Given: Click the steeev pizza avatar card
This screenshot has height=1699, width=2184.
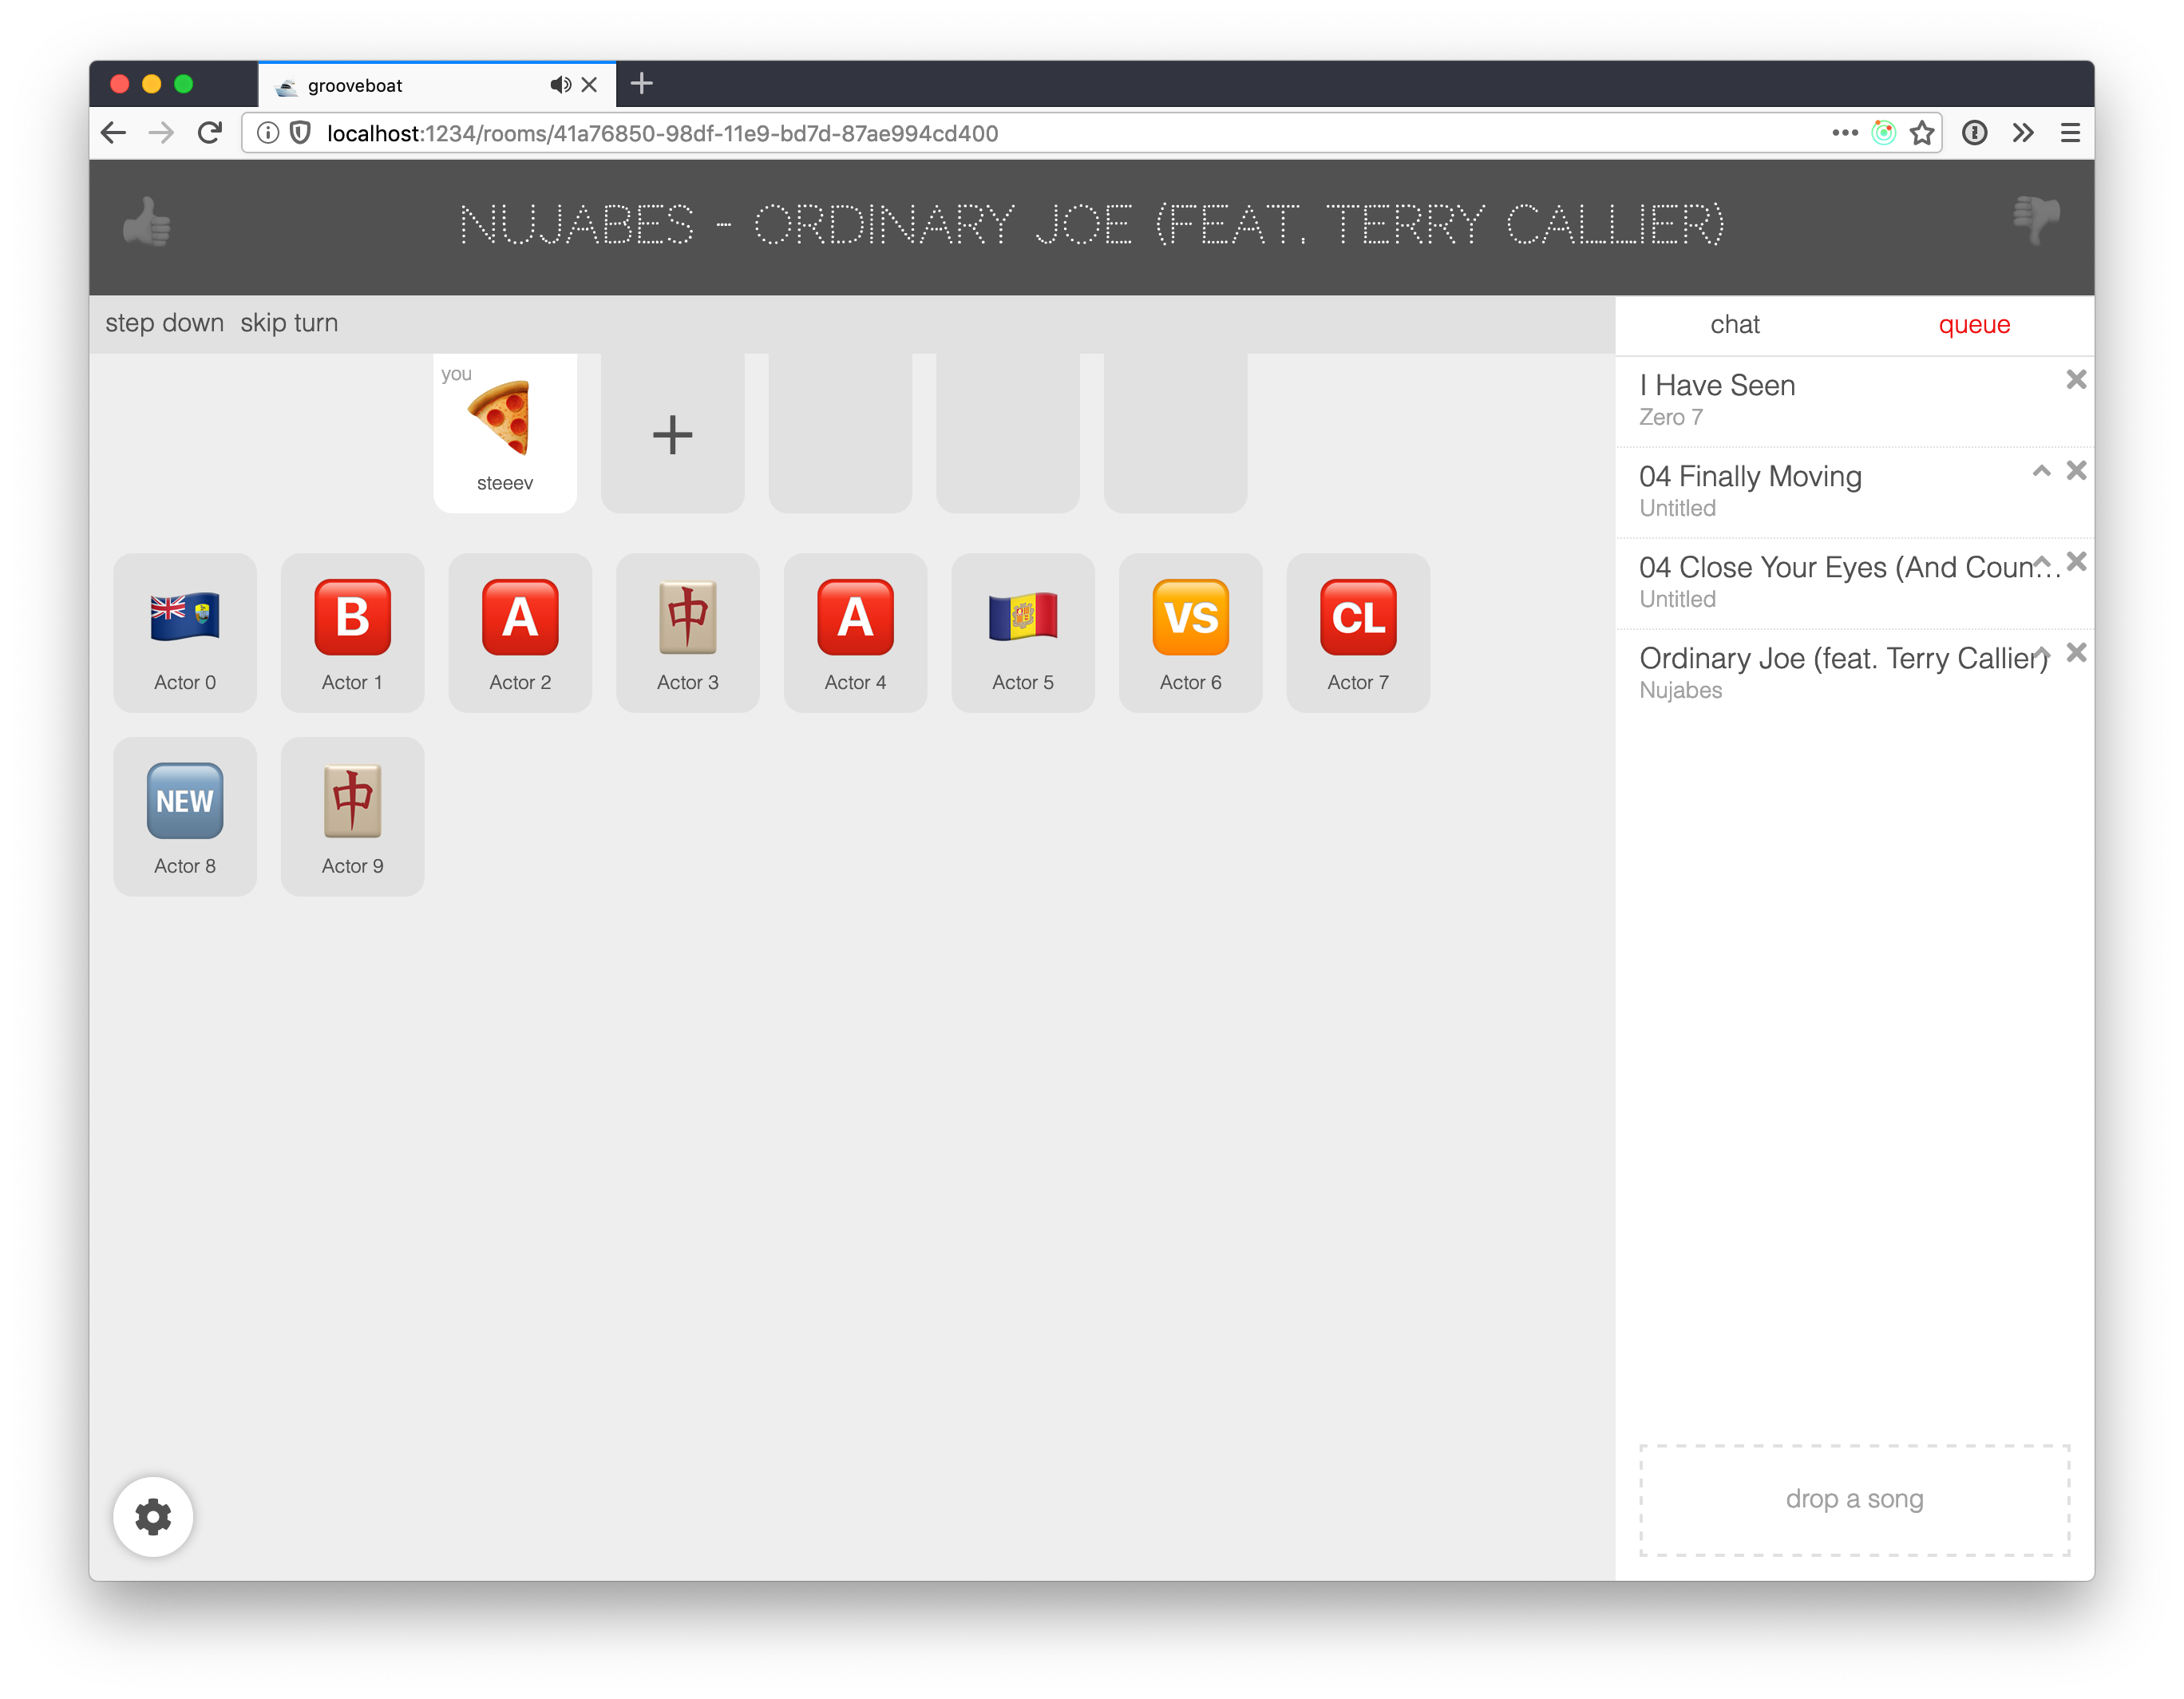Looking at the screenshot, I should 505,433.
